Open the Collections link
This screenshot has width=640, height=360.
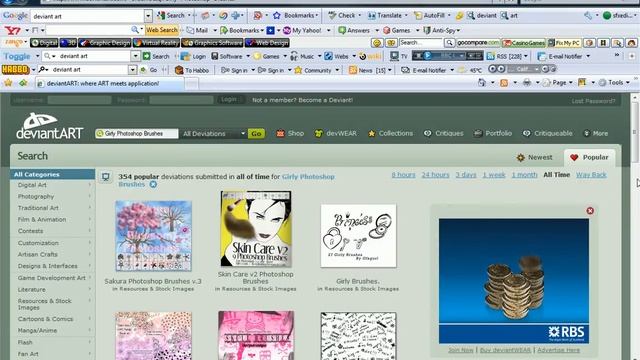(390, 133)
